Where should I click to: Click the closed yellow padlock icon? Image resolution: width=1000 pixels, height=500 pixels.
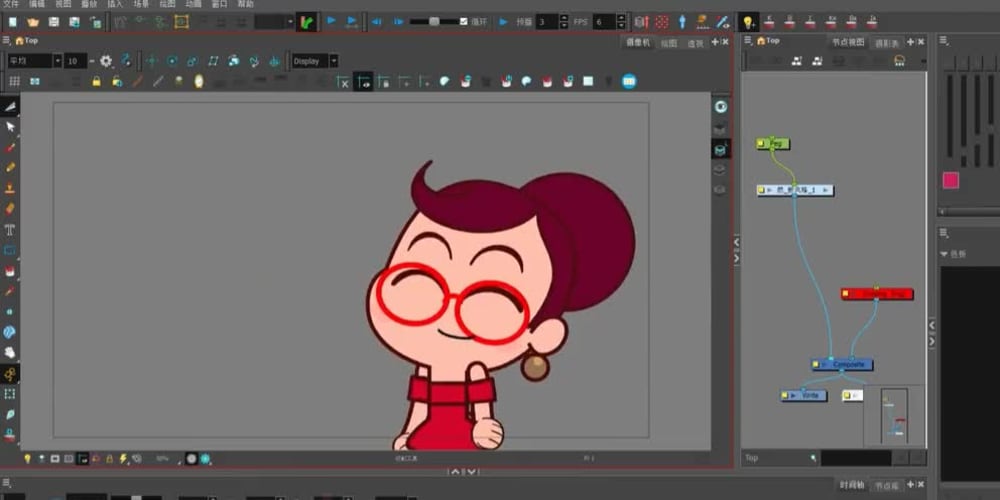click(x=96, y=82)
